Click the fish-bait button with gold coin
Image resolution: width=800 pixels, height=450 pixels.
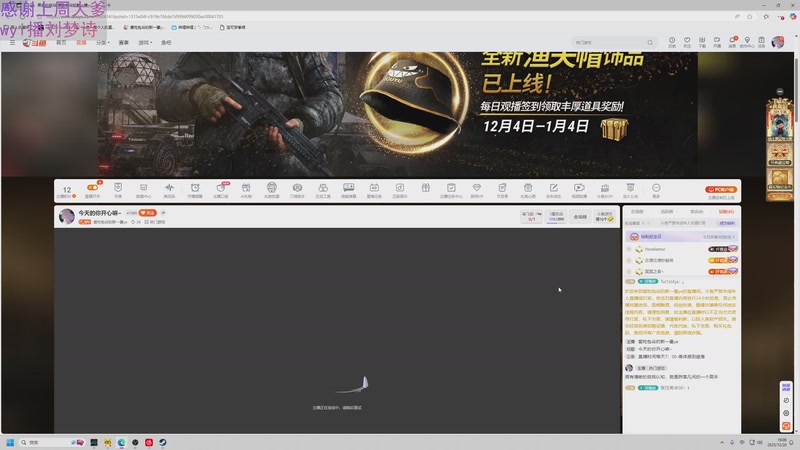coord(605,217)
